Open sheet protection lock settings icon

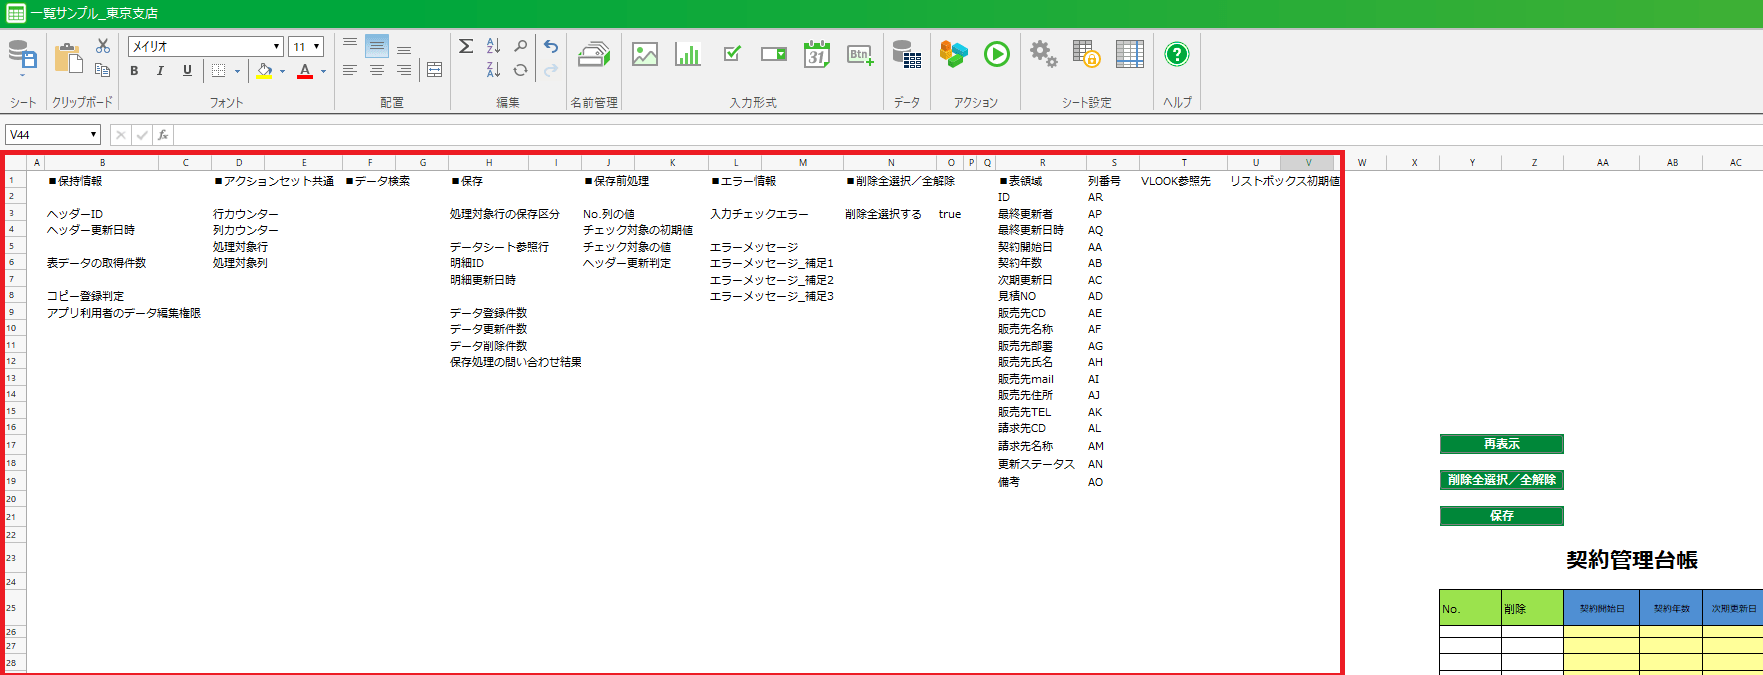(1086, 55)
